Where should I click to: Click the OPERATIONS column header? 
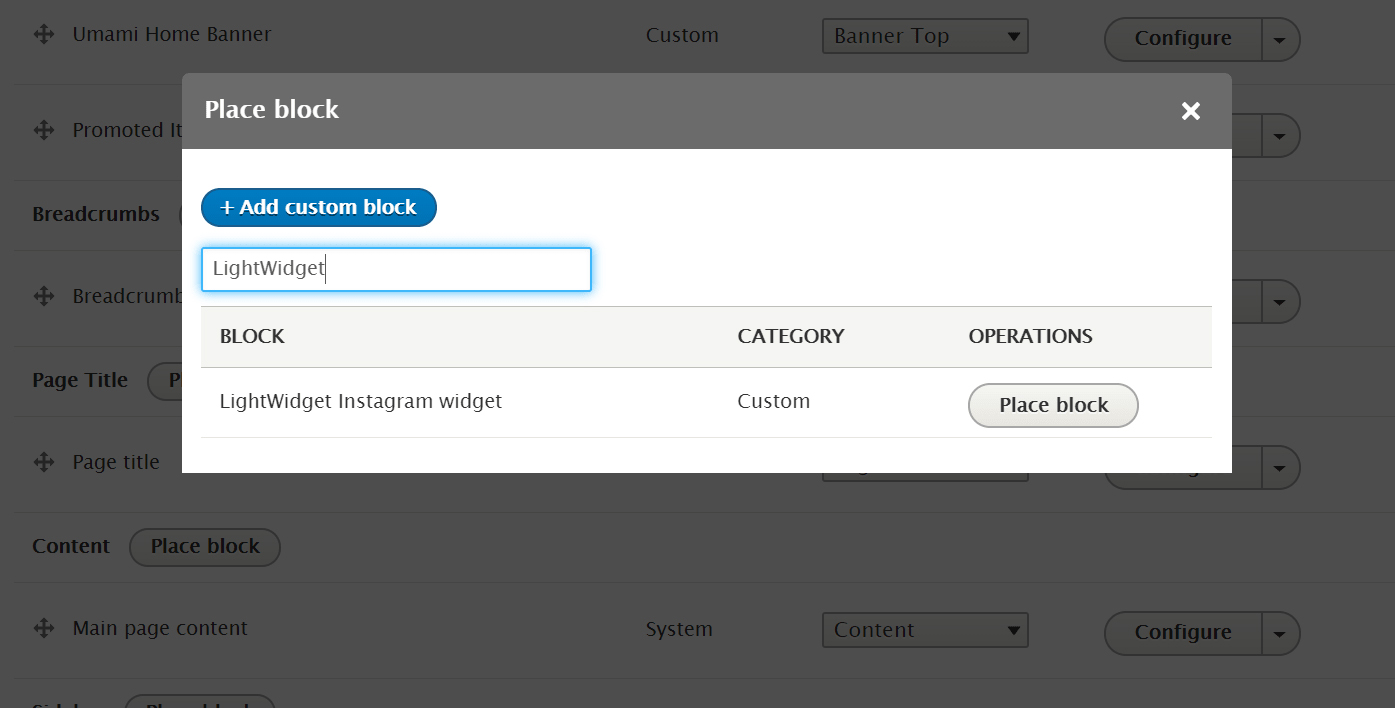[1030, 336]
